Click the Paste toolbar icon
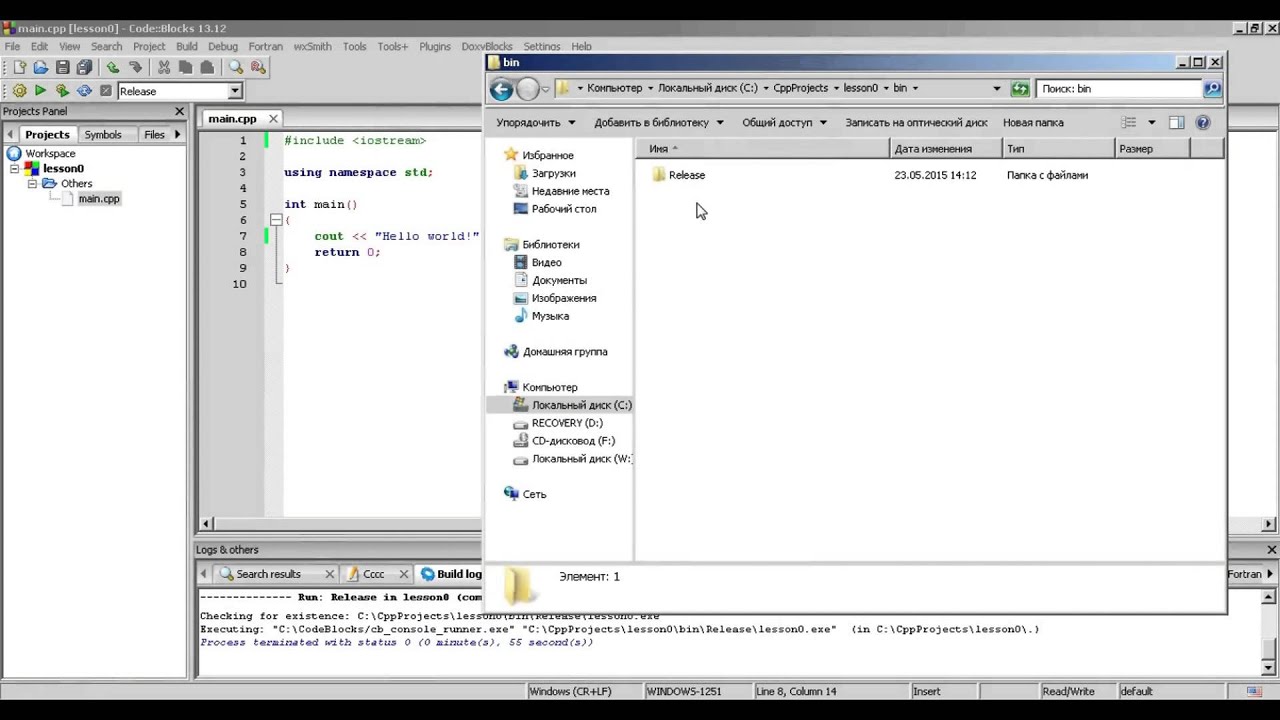 (x=207, y=67)
